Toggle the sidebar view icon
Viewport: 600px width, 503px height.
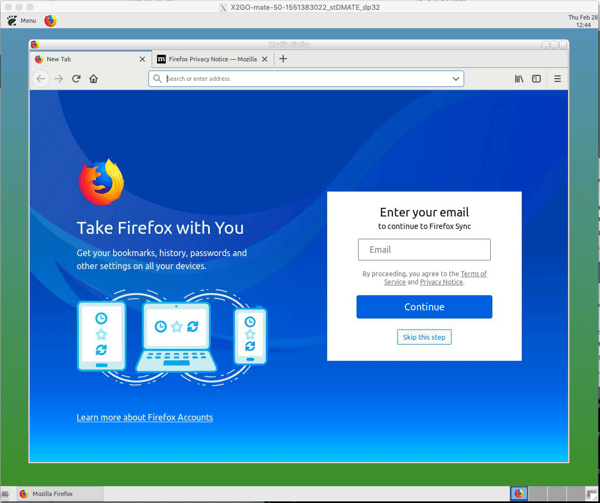point(536,79)
